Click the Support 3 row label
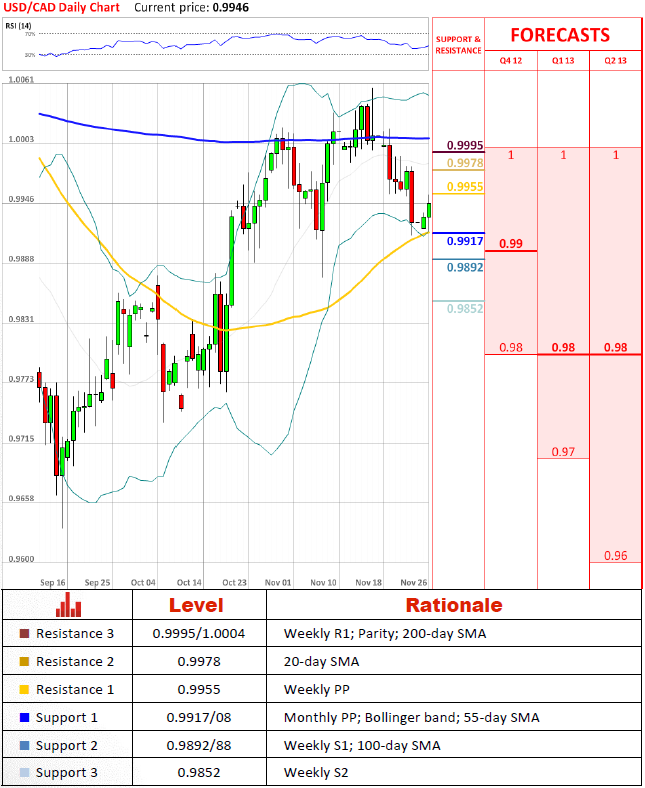The height and width of the screenshot is (788, 645). tap(66, 772)
